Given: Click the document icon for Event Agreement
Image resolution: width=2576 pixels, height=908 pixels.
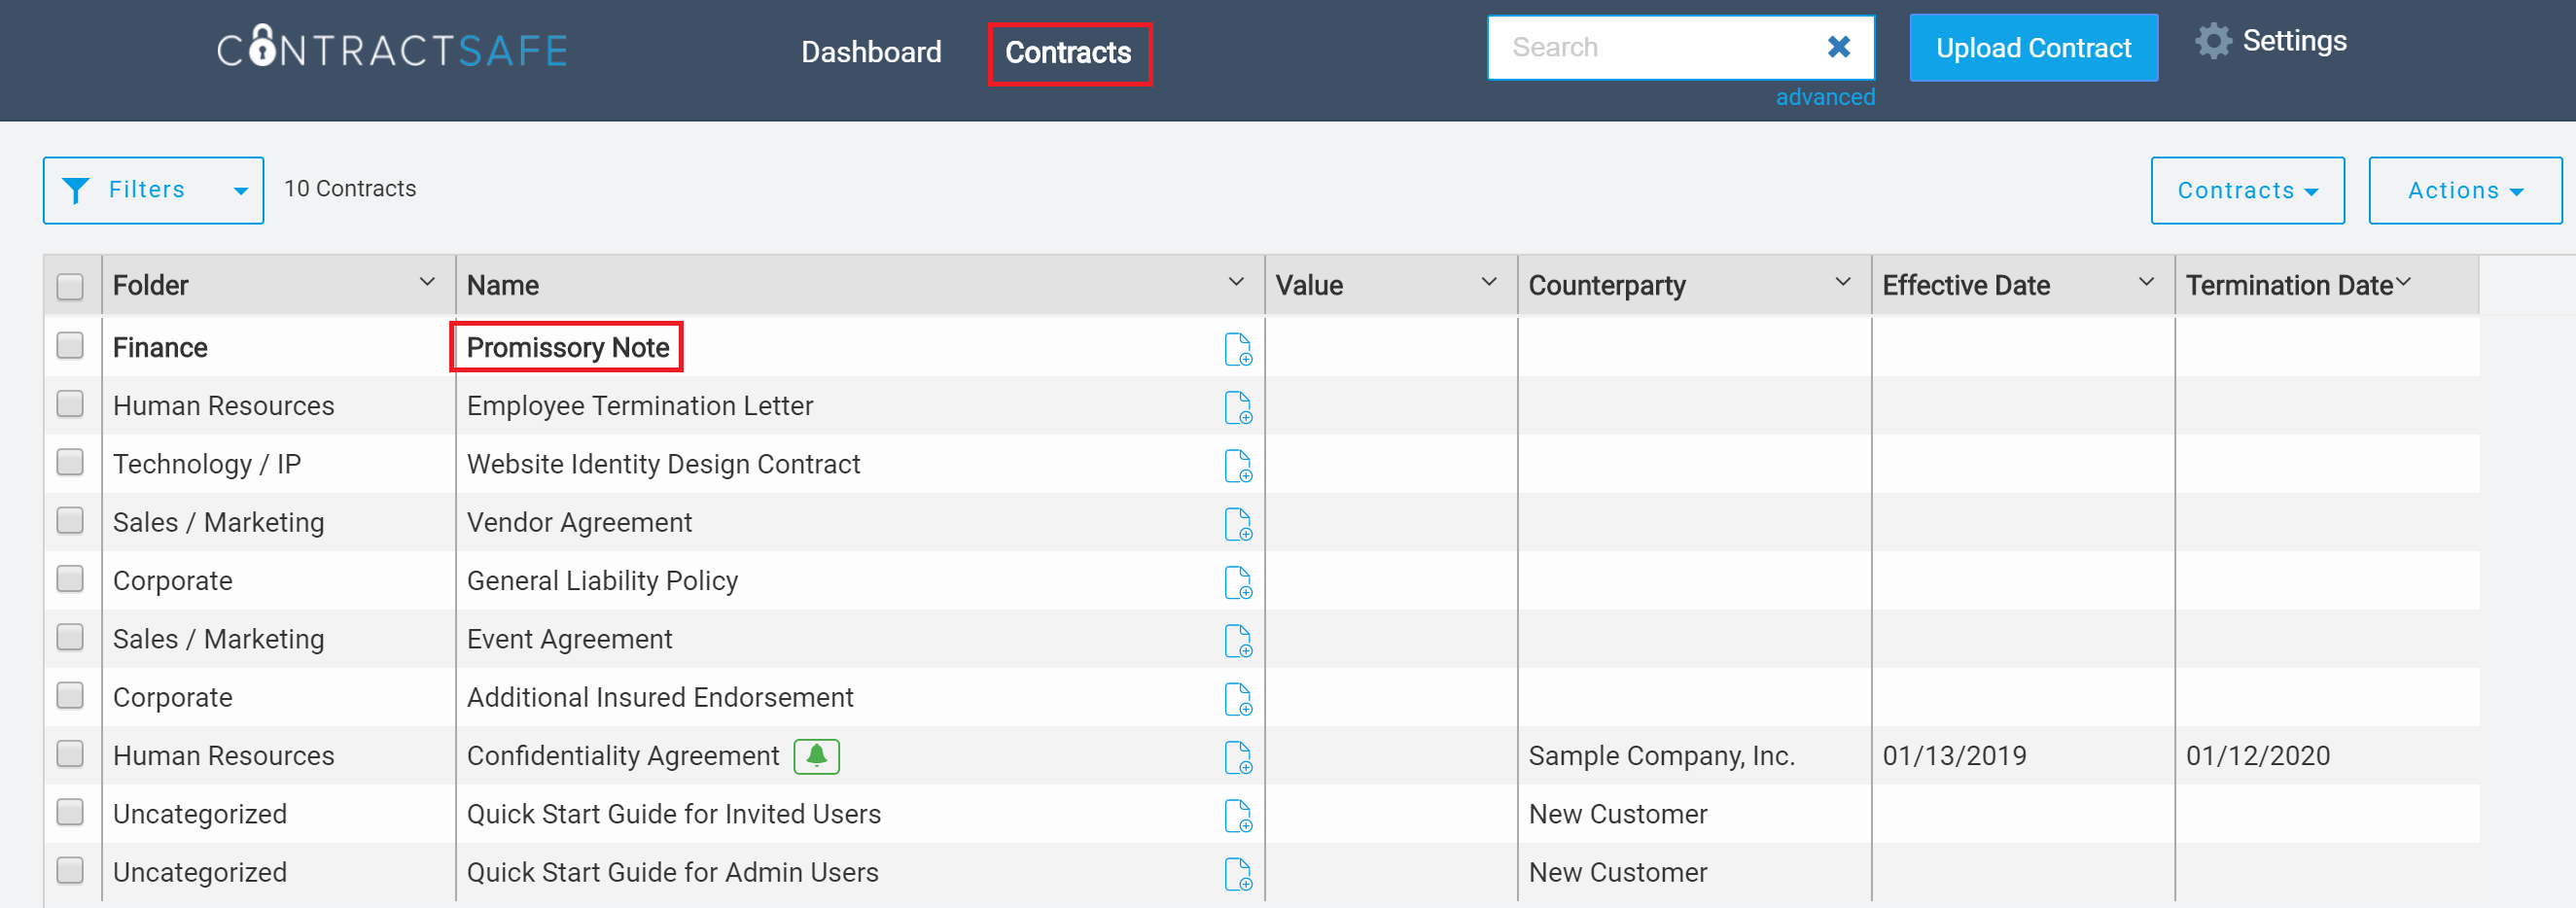Looking at the screenshot, I should (1238, 640).
